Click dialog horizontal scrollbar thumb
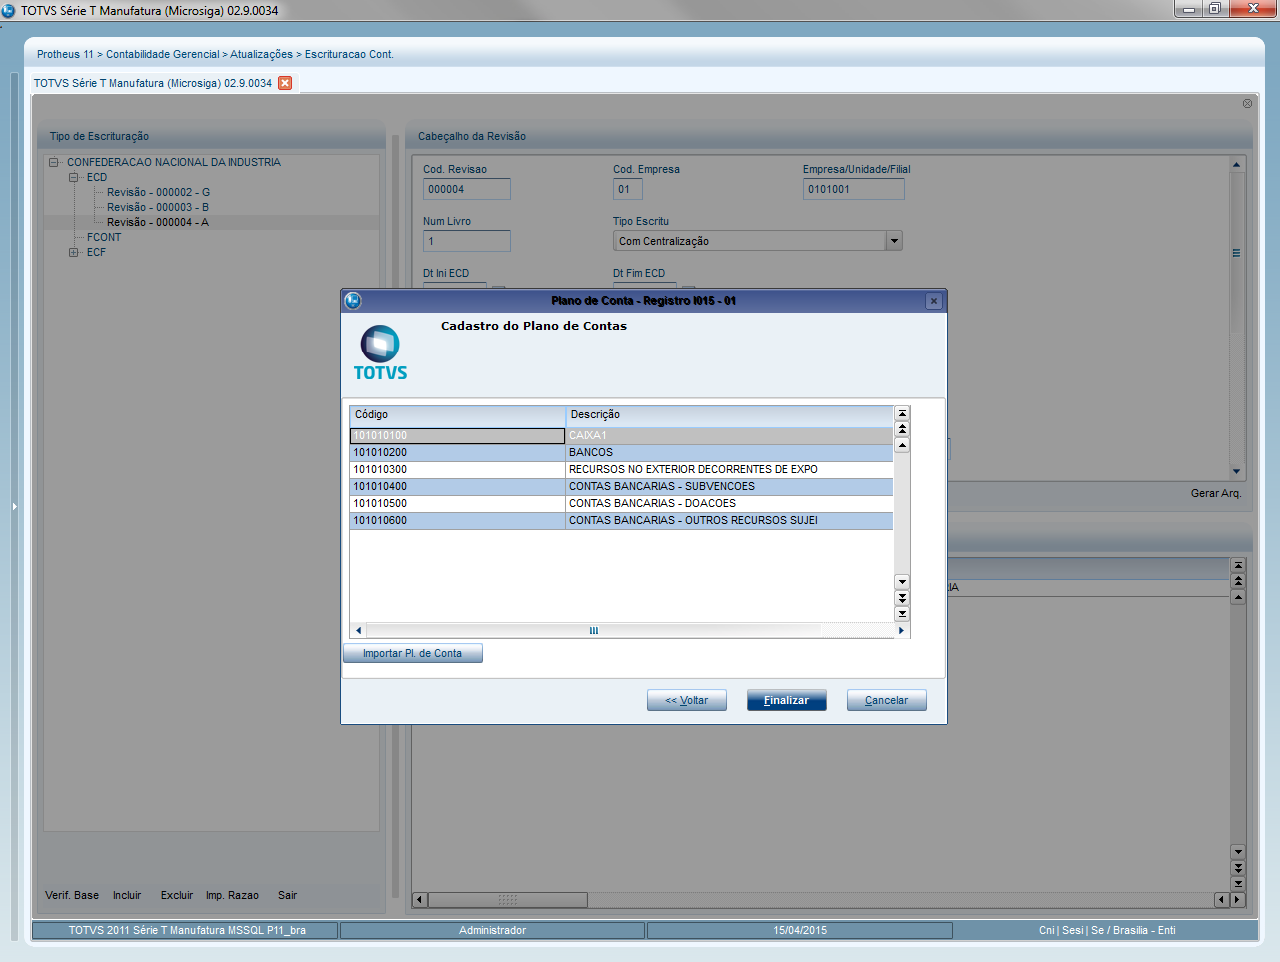Screen dimensions: 1280x962 pos(594,631)
